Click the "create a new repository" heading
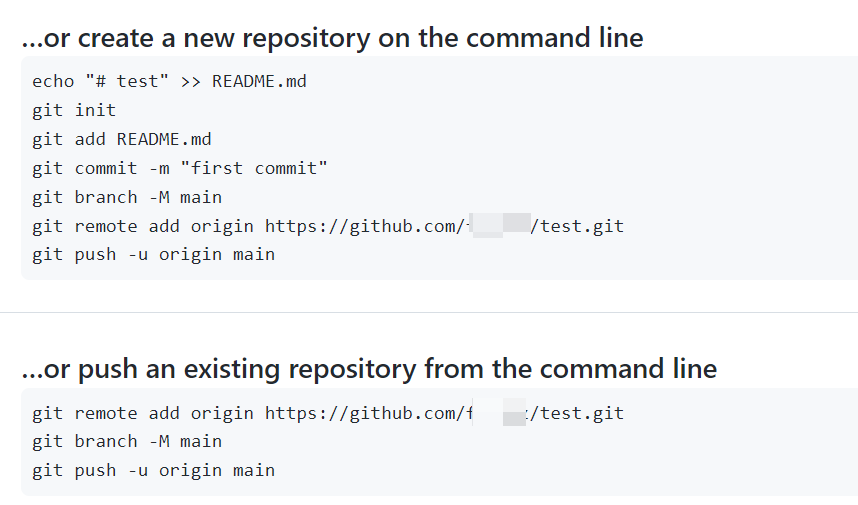 tap(332, 38)
